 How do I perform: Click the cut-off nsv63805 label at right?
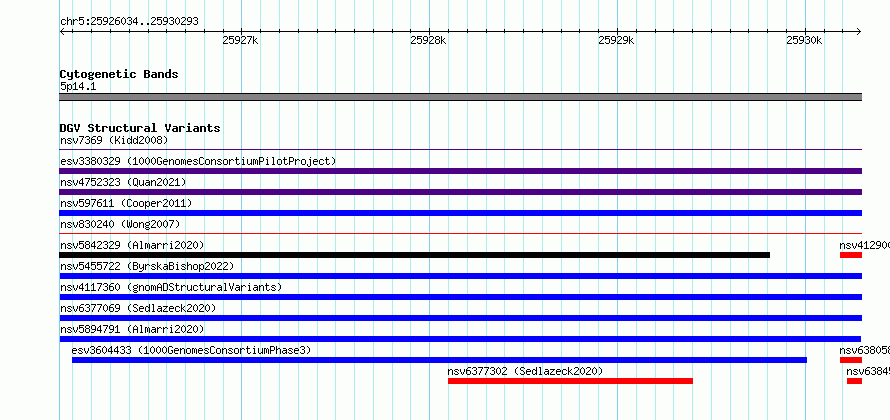[864, 350]
